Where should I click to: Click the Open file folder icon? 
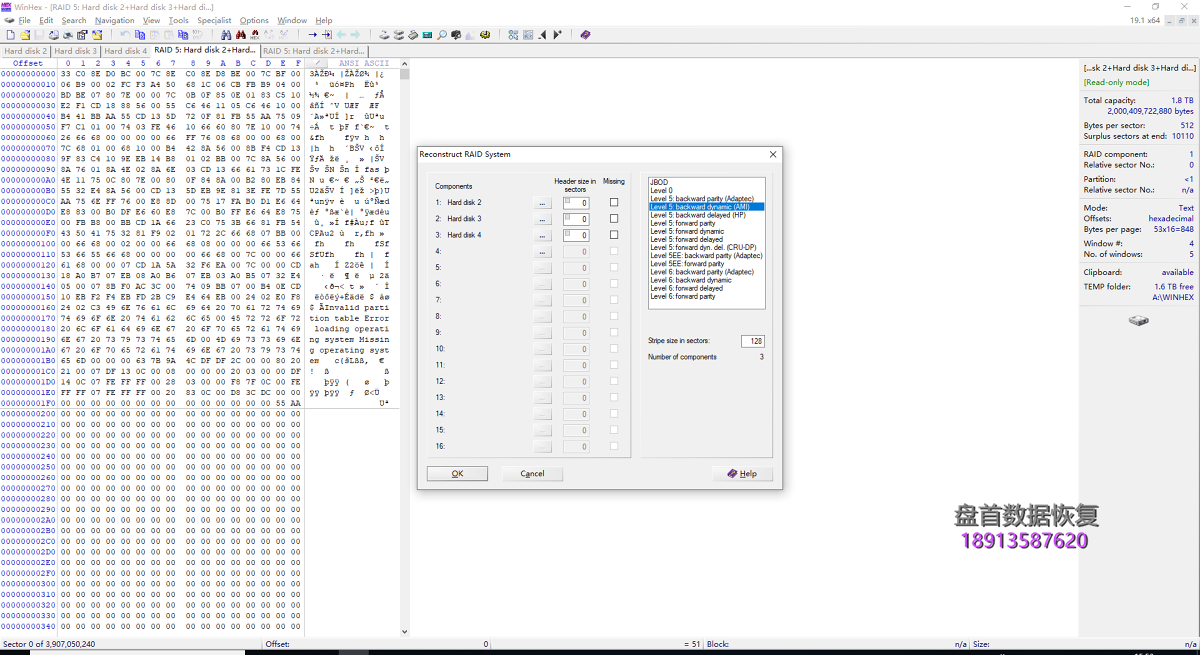coord(25,35)
